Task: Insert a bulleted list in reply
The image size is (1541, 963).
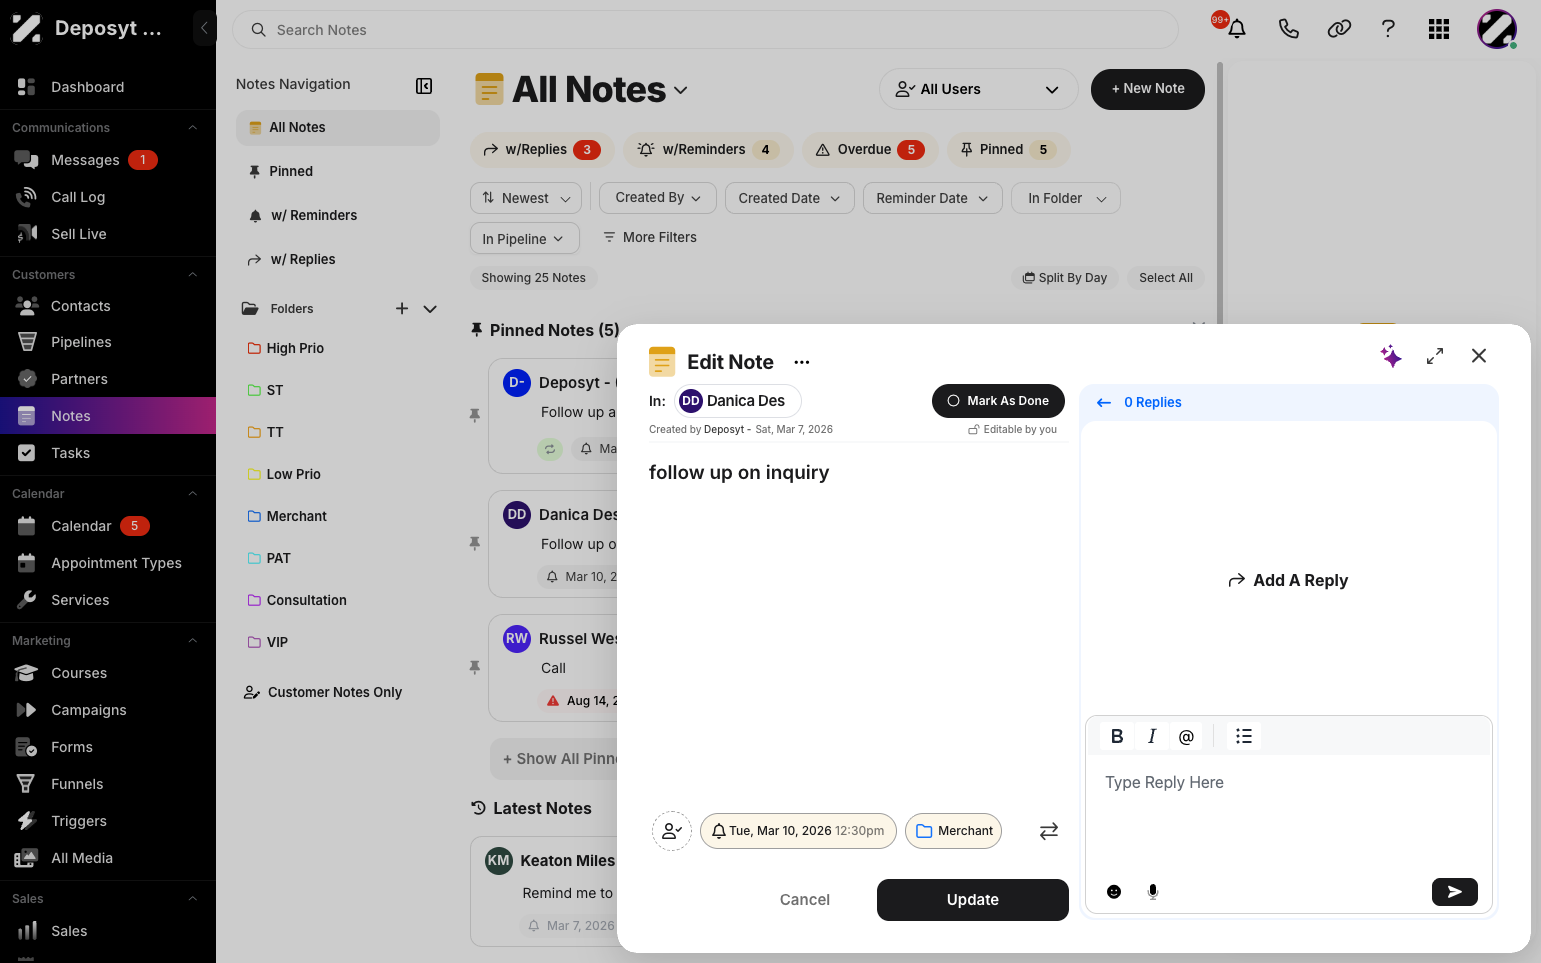Action: [x=1244, y=736]
